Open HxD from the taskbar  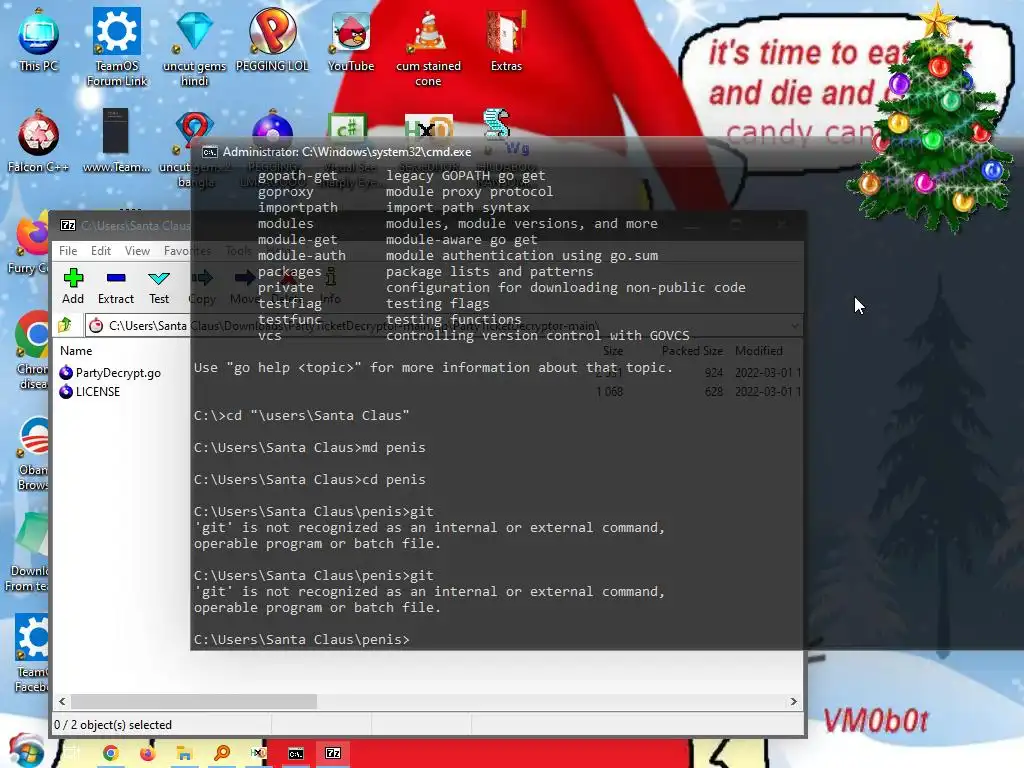258,753
